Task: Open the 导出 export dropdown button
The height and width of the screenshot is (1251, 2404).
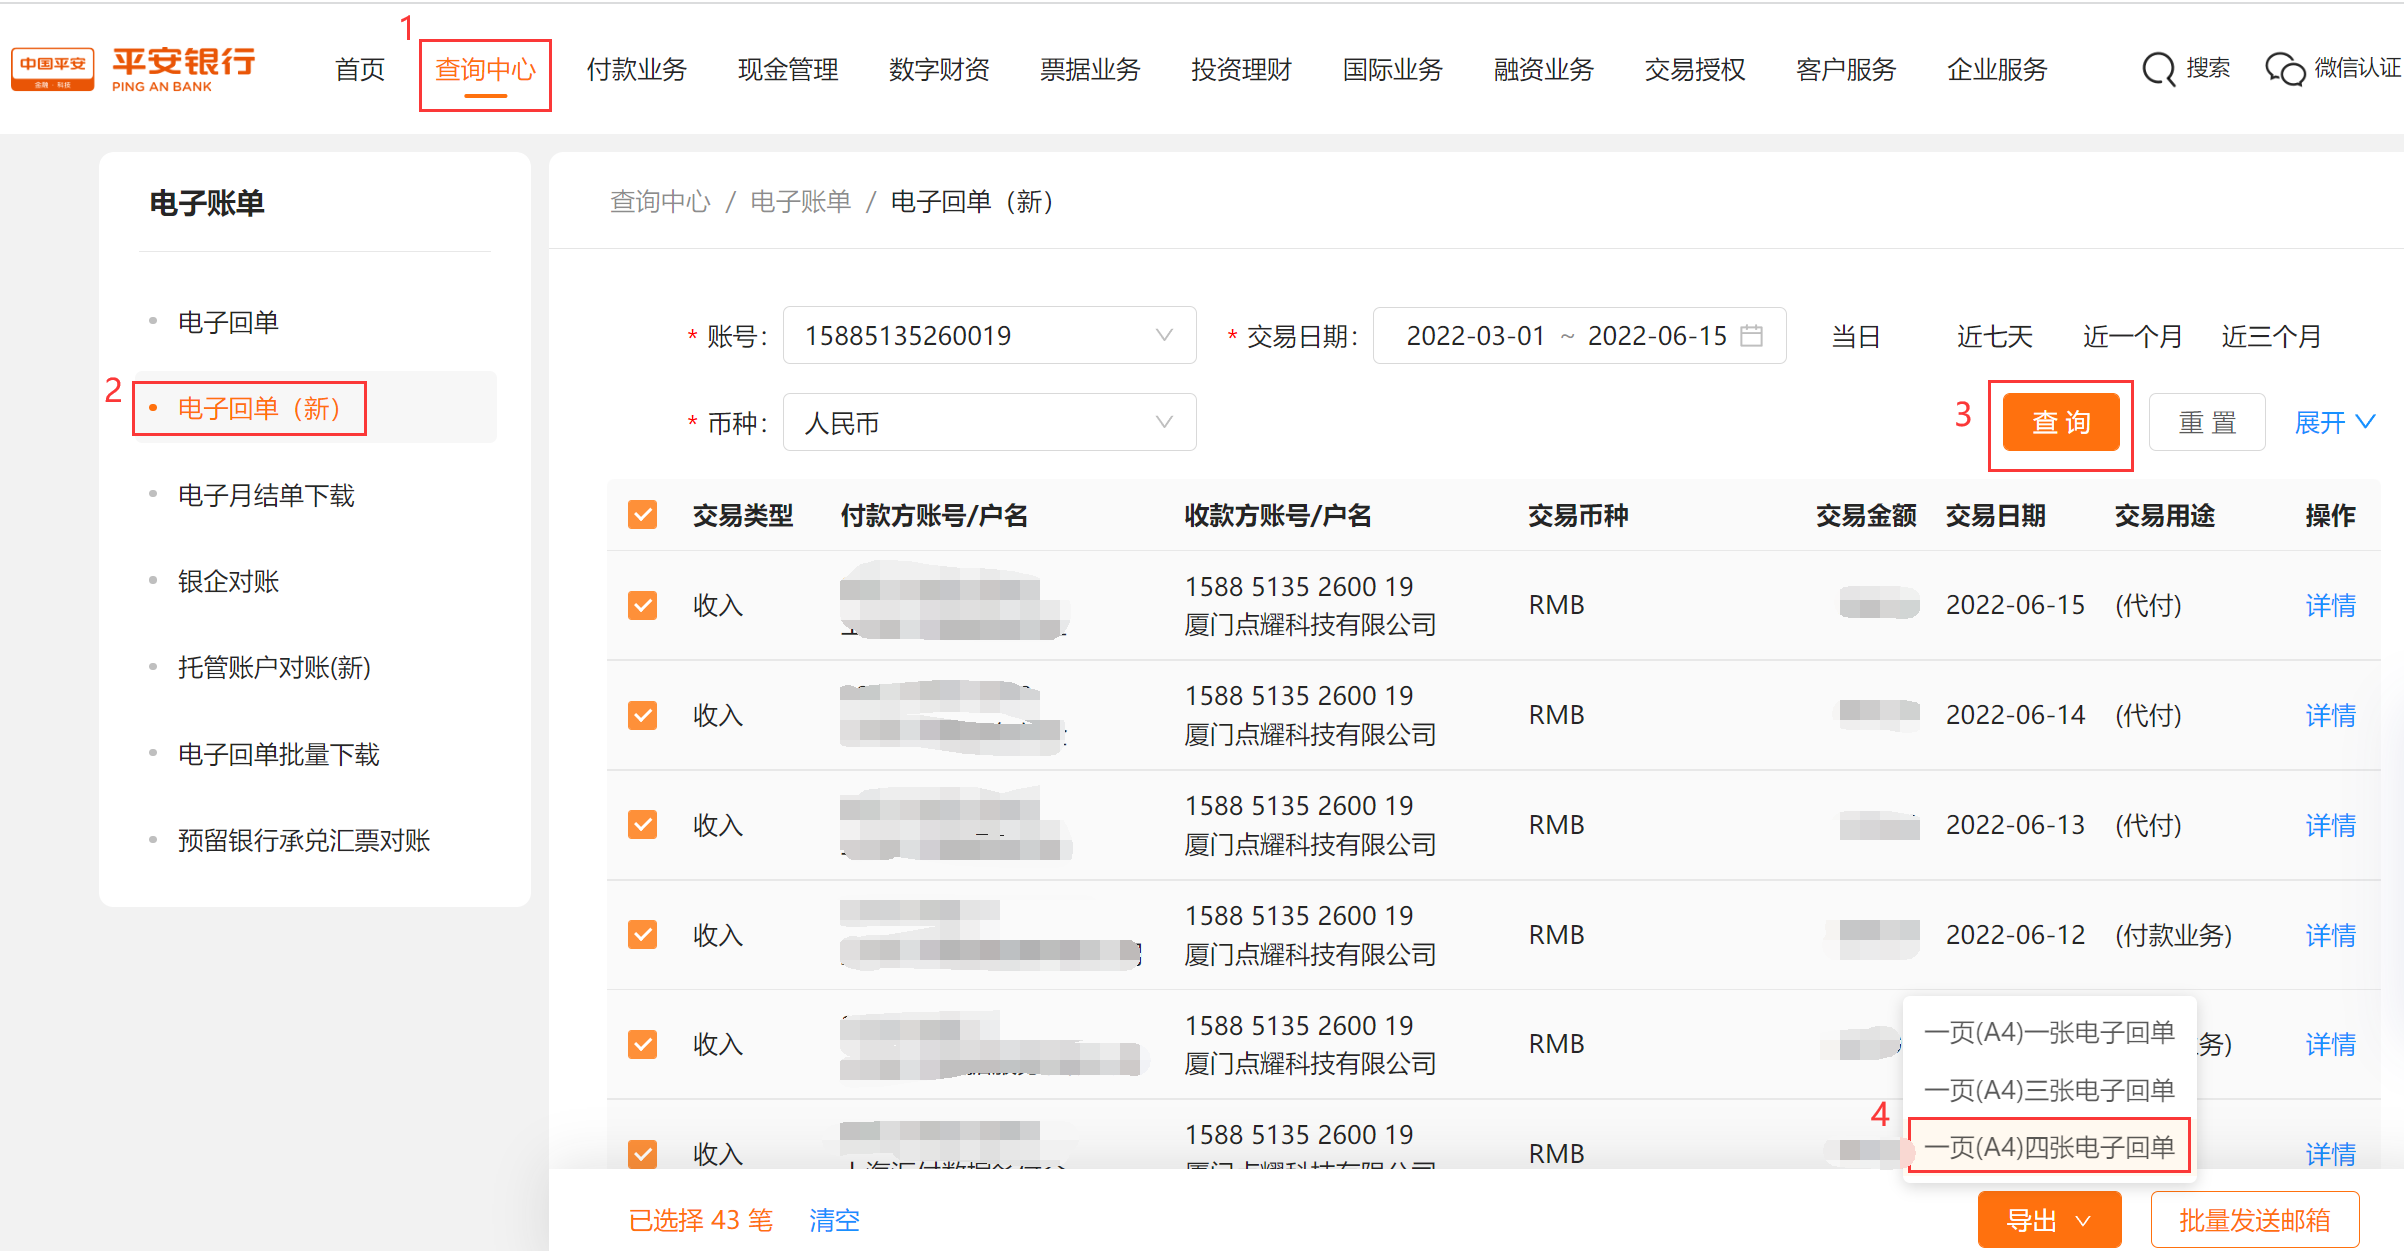Action: click(2048, 1220)
